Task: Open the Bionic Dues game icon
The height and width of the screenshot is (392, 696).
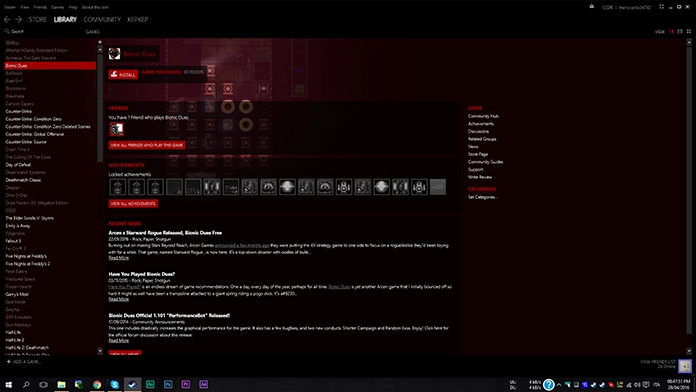Action: pyautogui.click(x=115, y=54)
